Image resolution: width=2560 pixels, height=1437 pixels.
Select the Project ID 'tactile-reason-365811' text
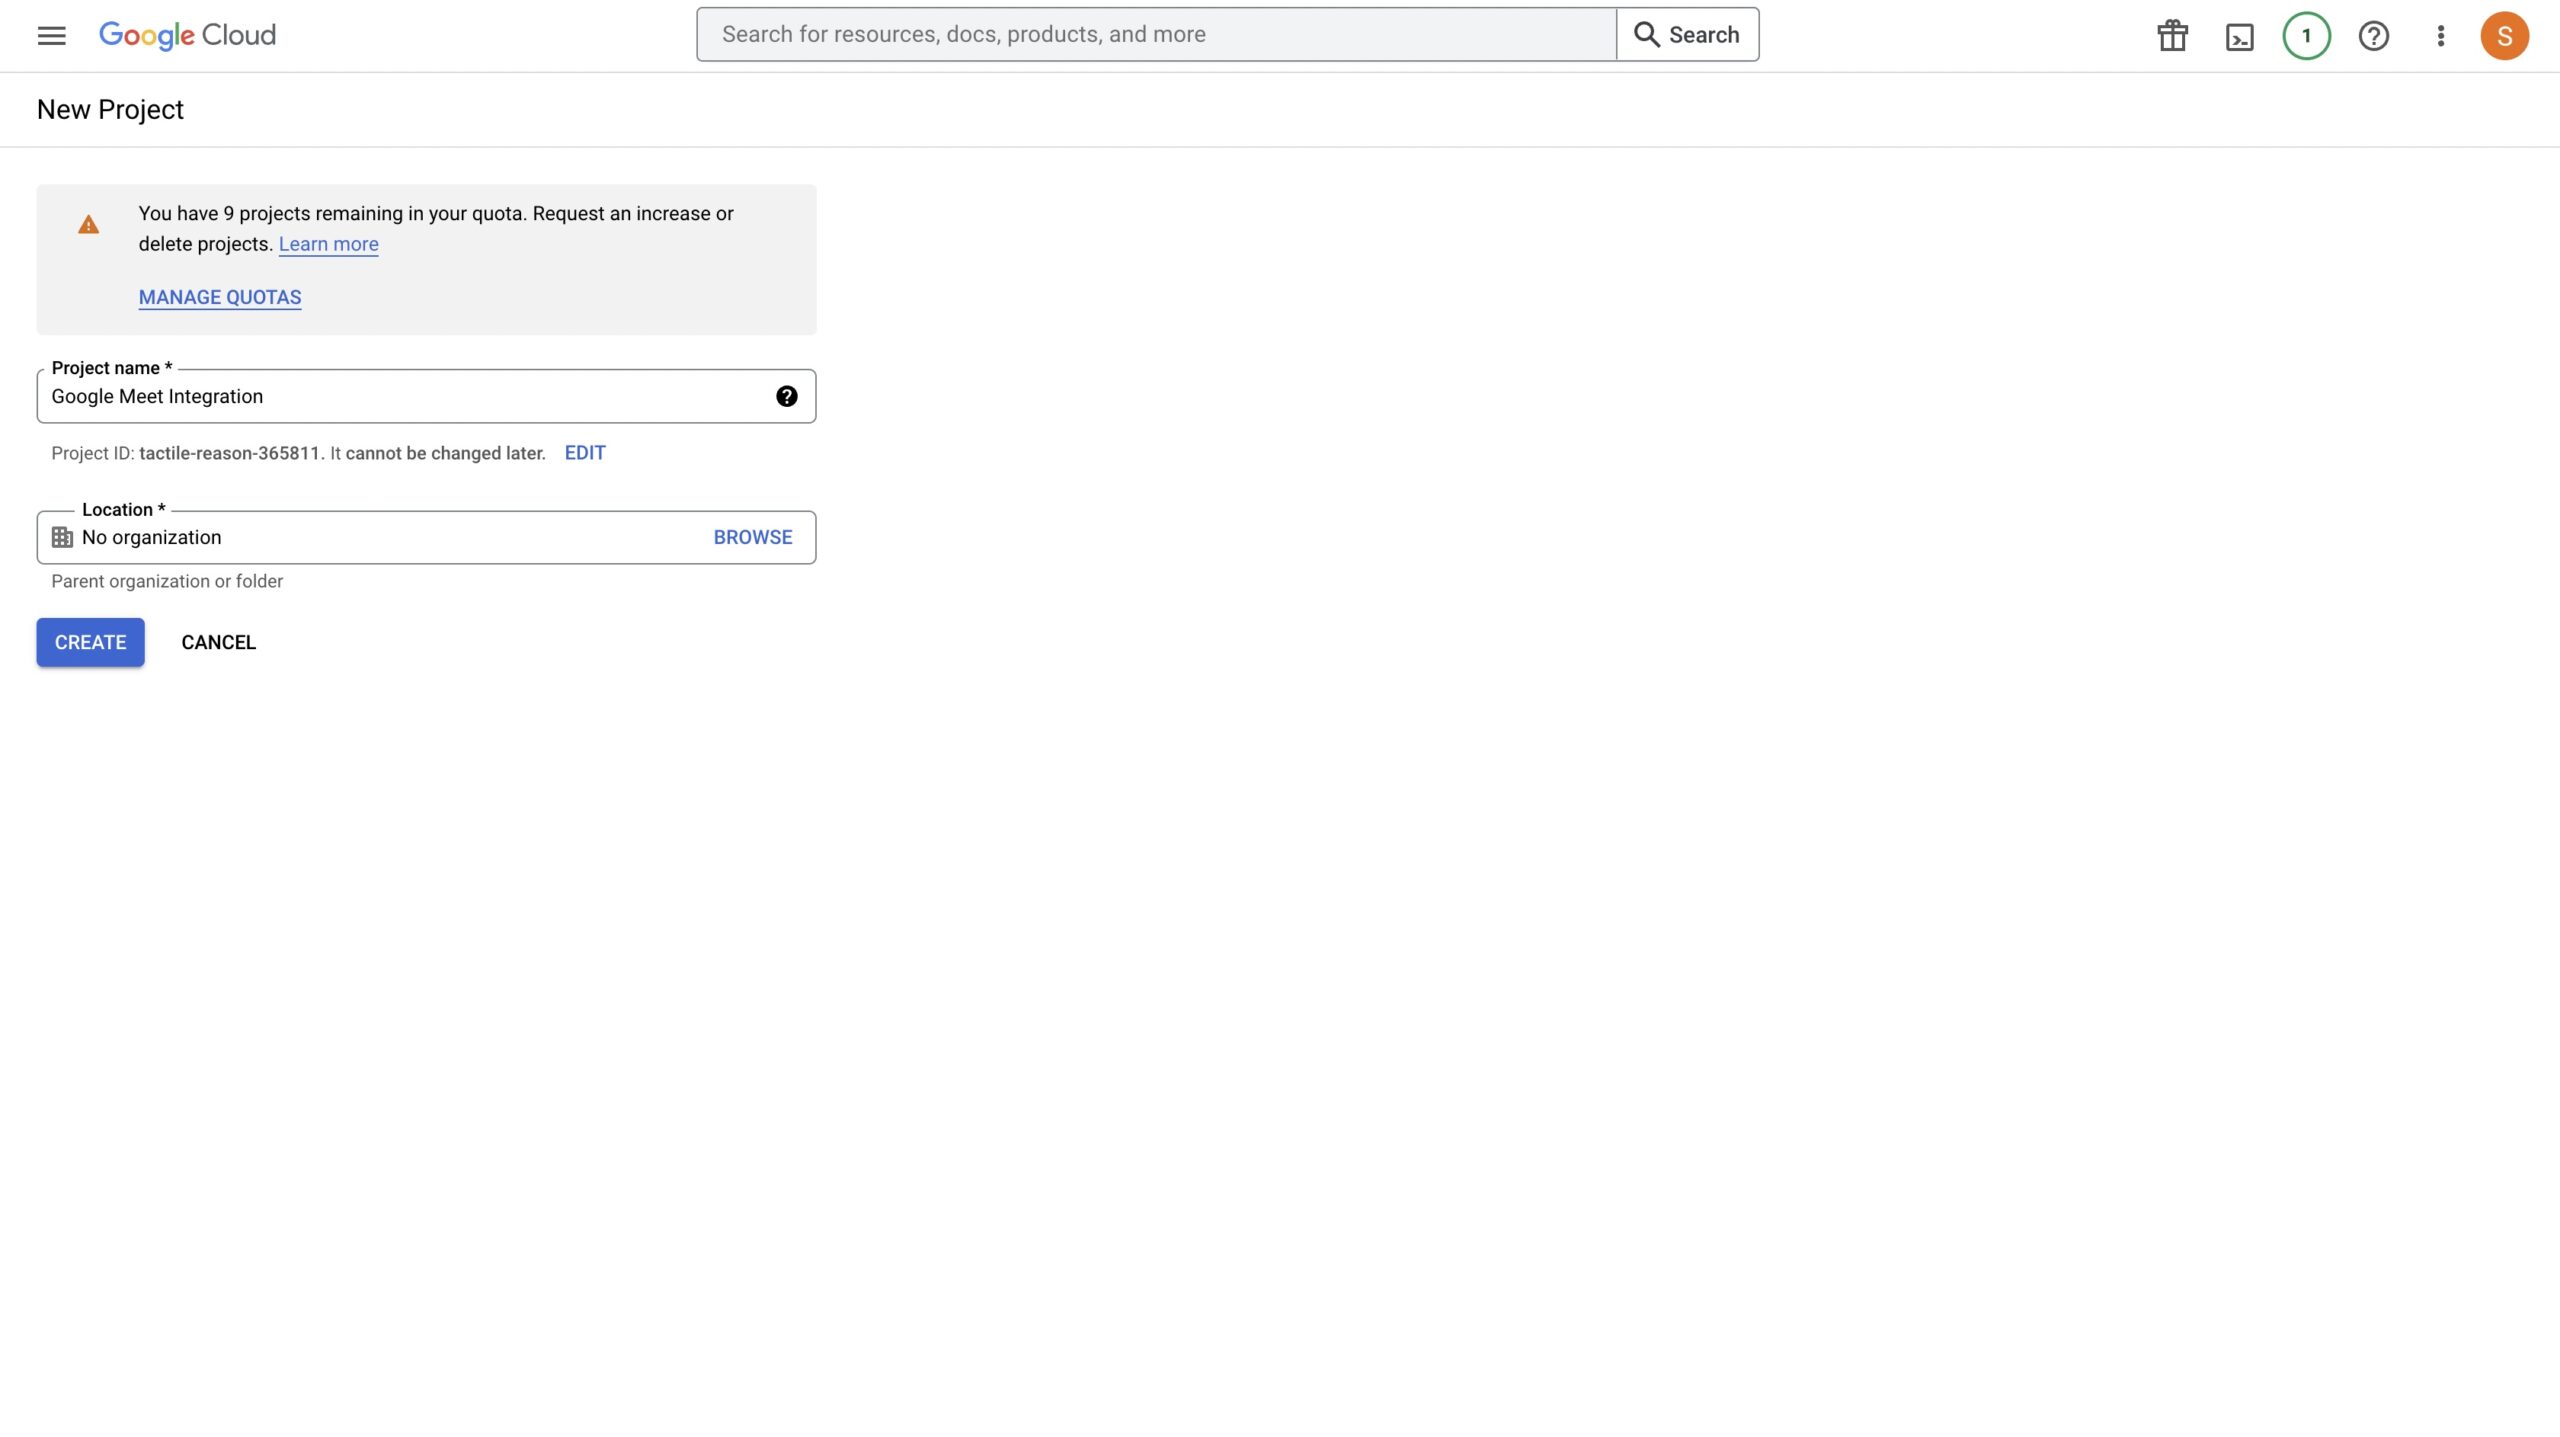tap(230, 453)
